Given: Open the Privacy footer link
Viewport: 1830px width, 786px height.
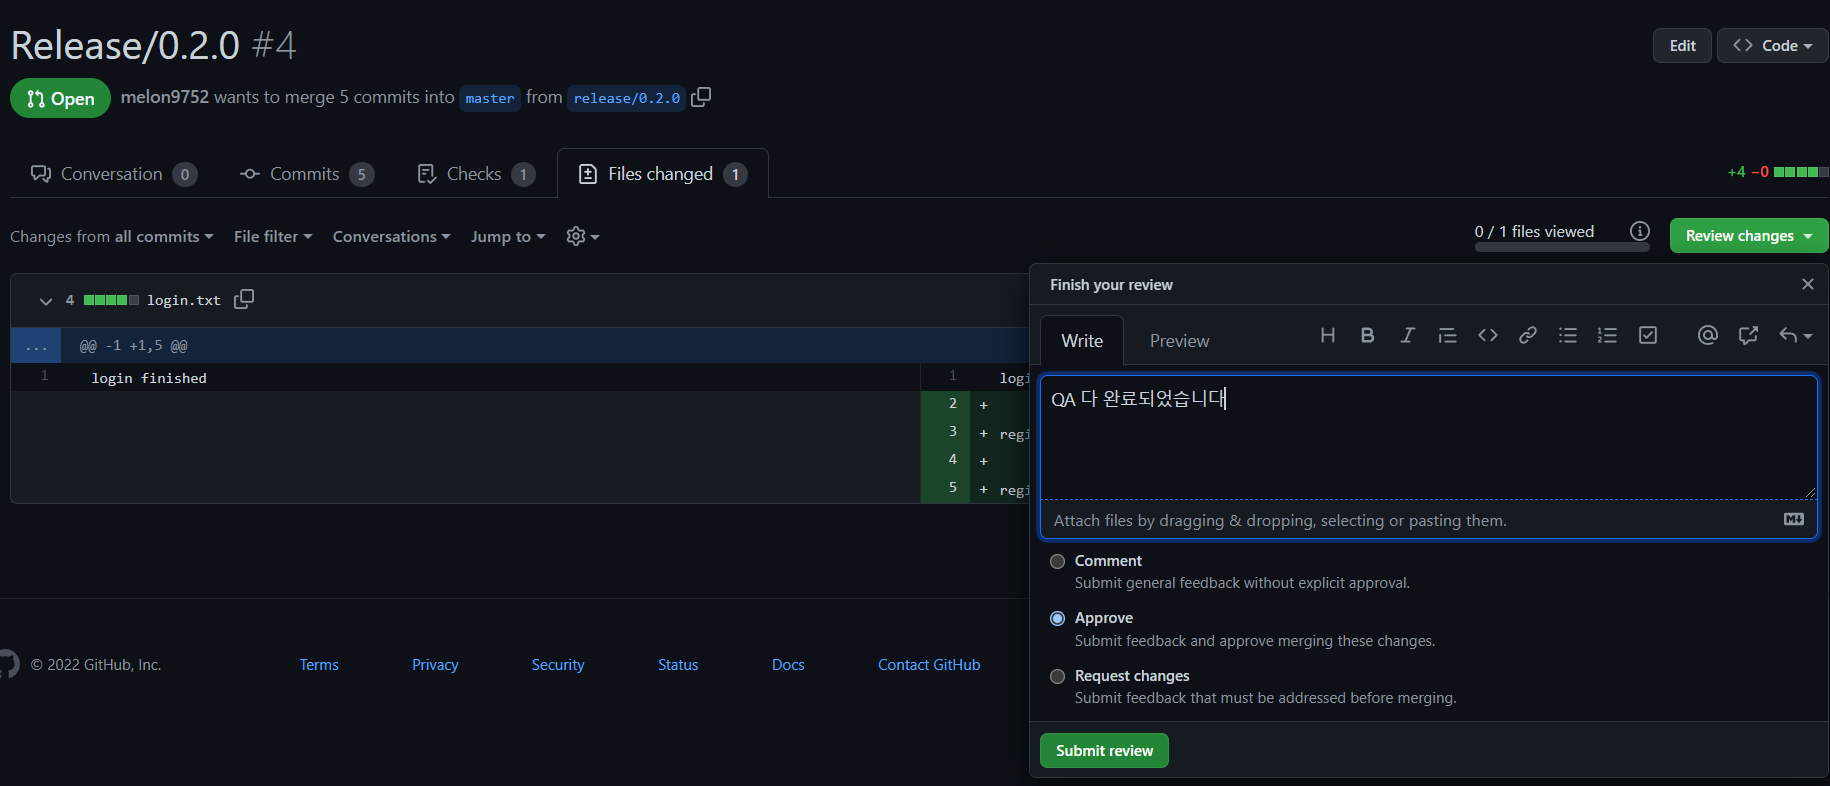Looking at the screenshot, I should [x=435, y=665].
